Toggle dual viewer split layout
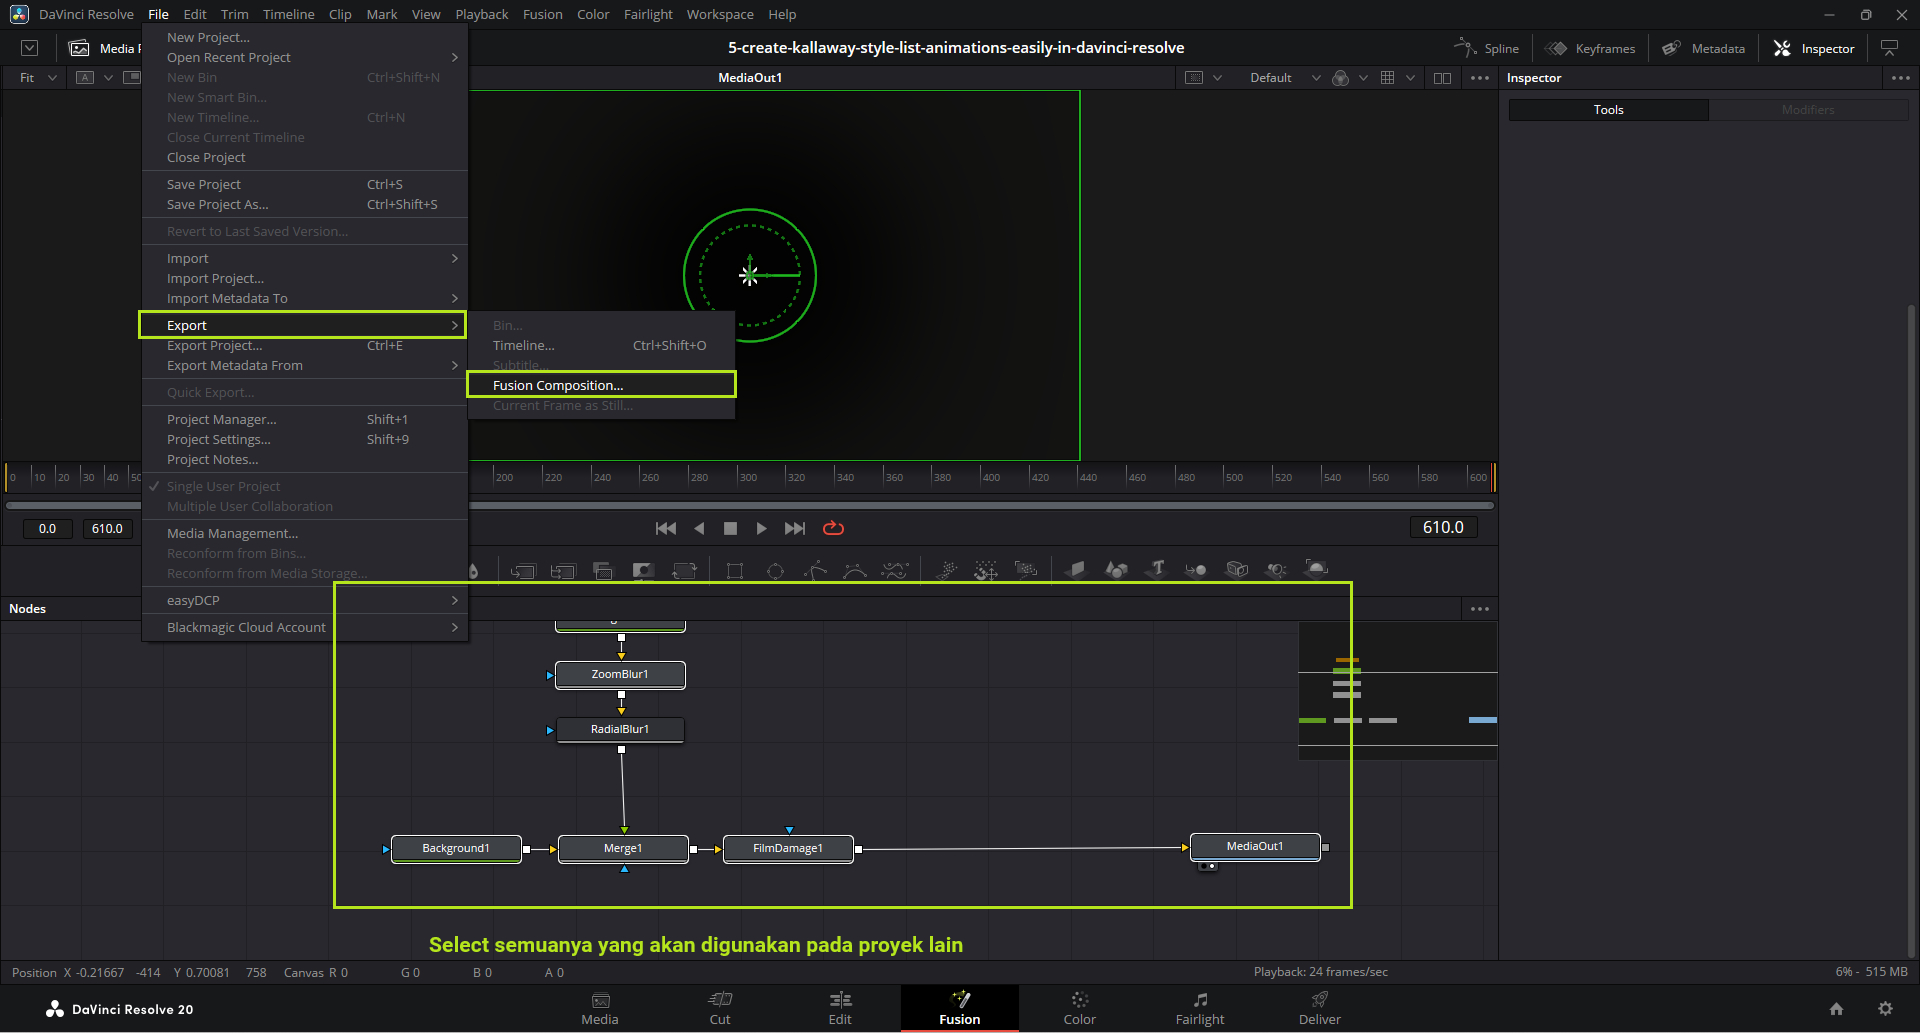This screenshot has height=1033, width=1920. tap(1442, 78)
